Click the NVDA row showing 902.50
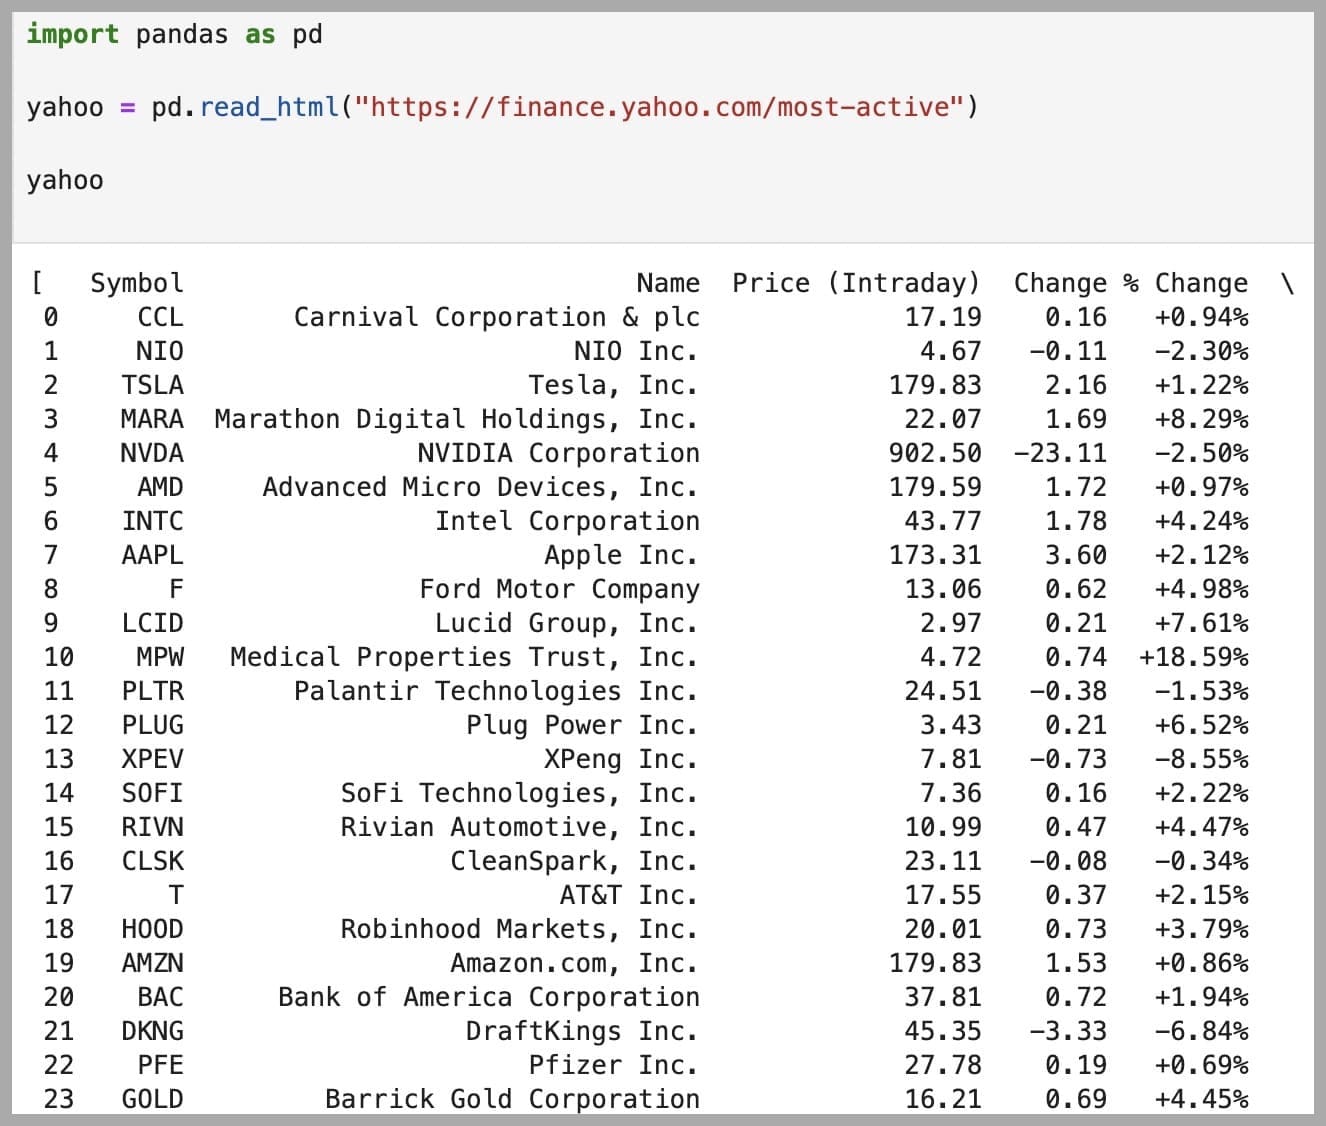1326x1126 pixels. (940, 453)
